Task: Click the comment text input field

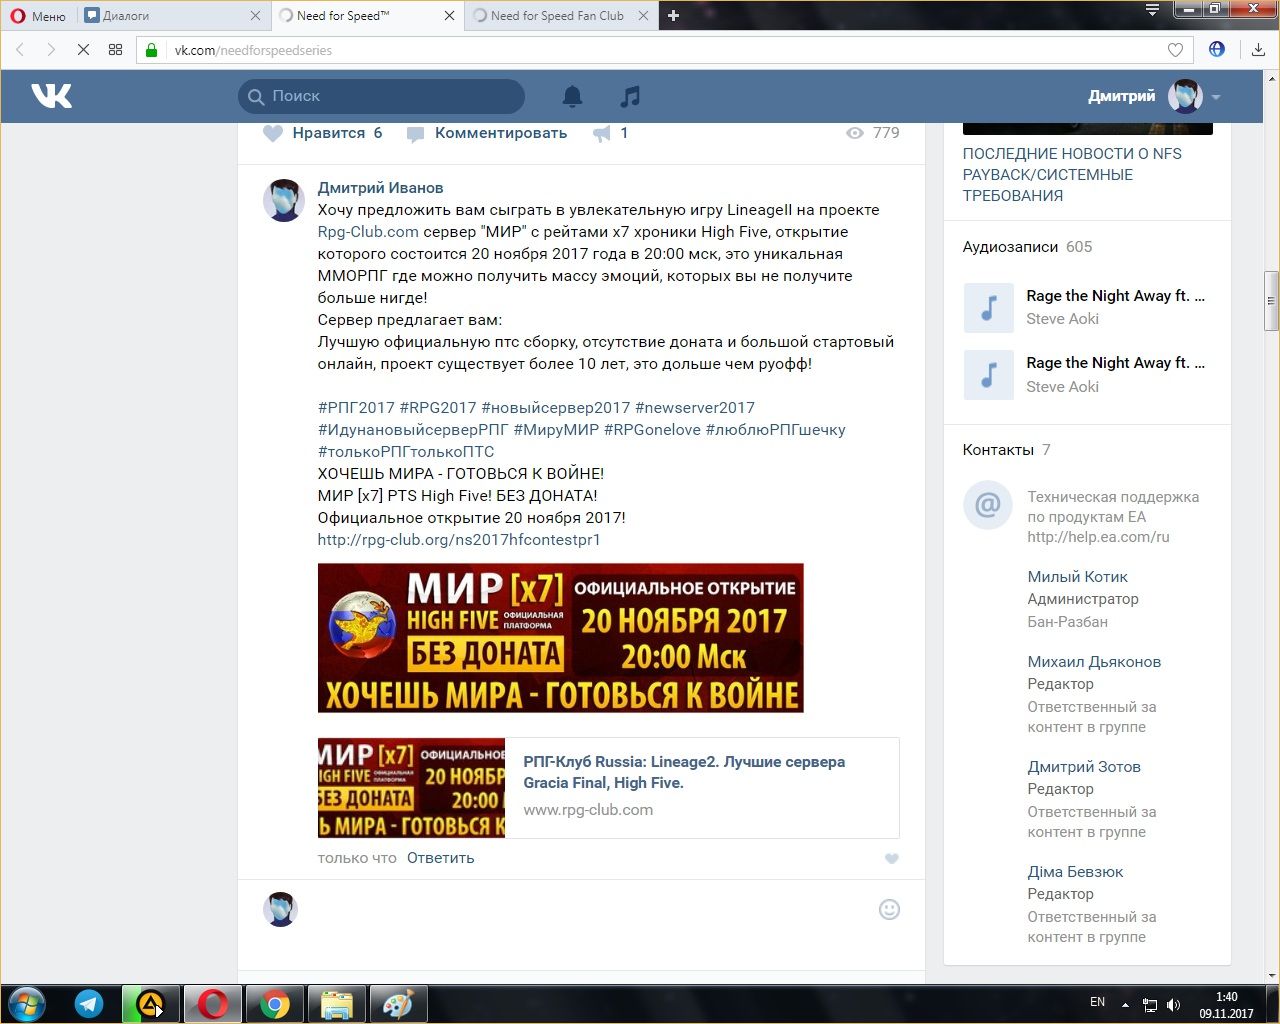Action: (x=587, y=910)
